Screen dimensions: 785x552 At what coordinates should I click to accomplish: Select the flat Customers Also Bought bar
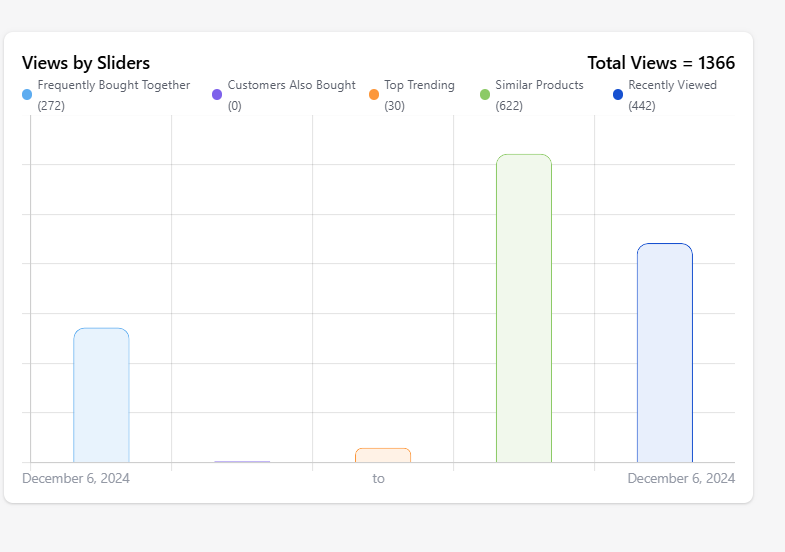(x=242, y=461)
